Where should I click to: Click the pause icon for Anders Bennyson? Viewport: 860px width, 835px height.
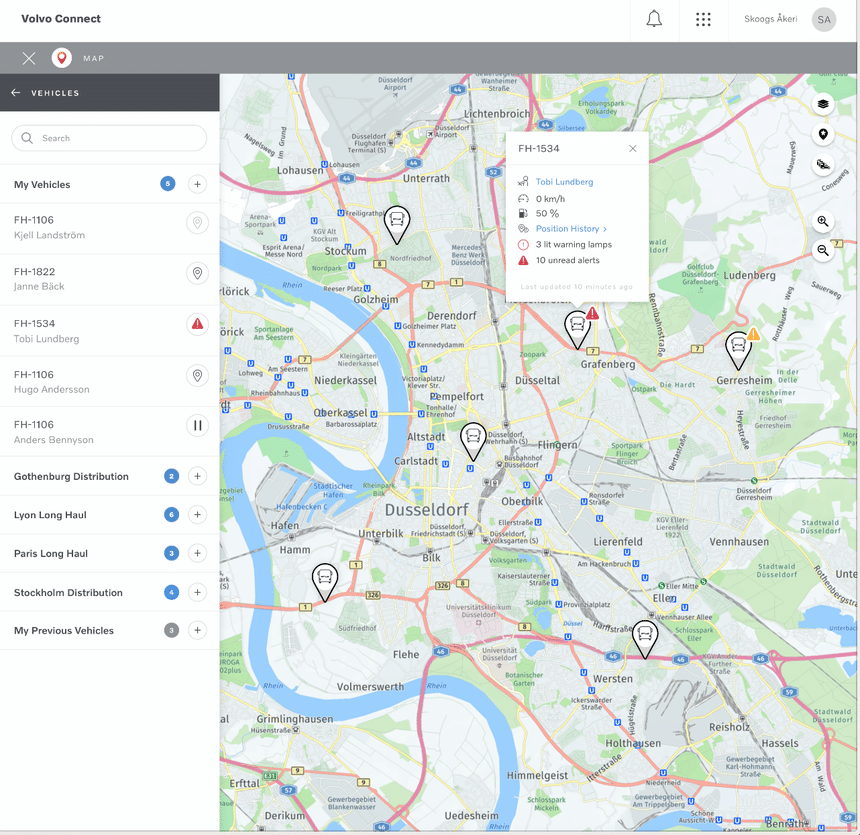(197, 426)
